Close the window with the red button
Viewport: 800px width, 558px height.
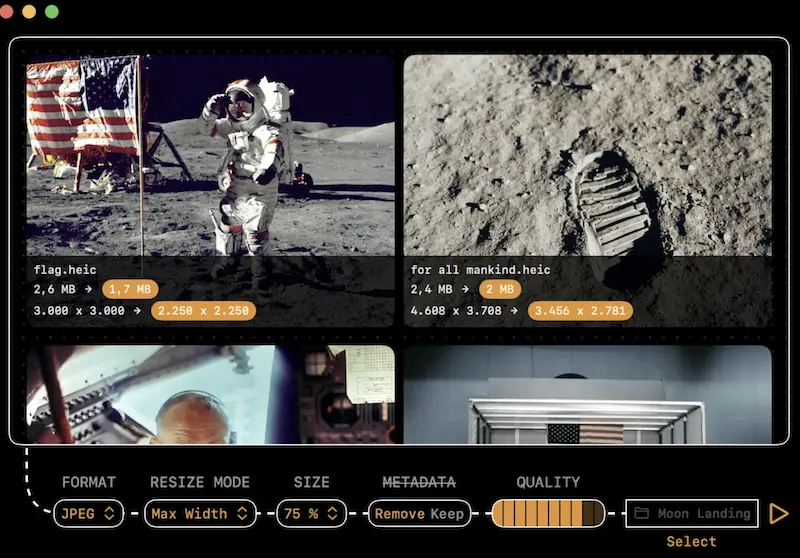[x=6, y=11]
